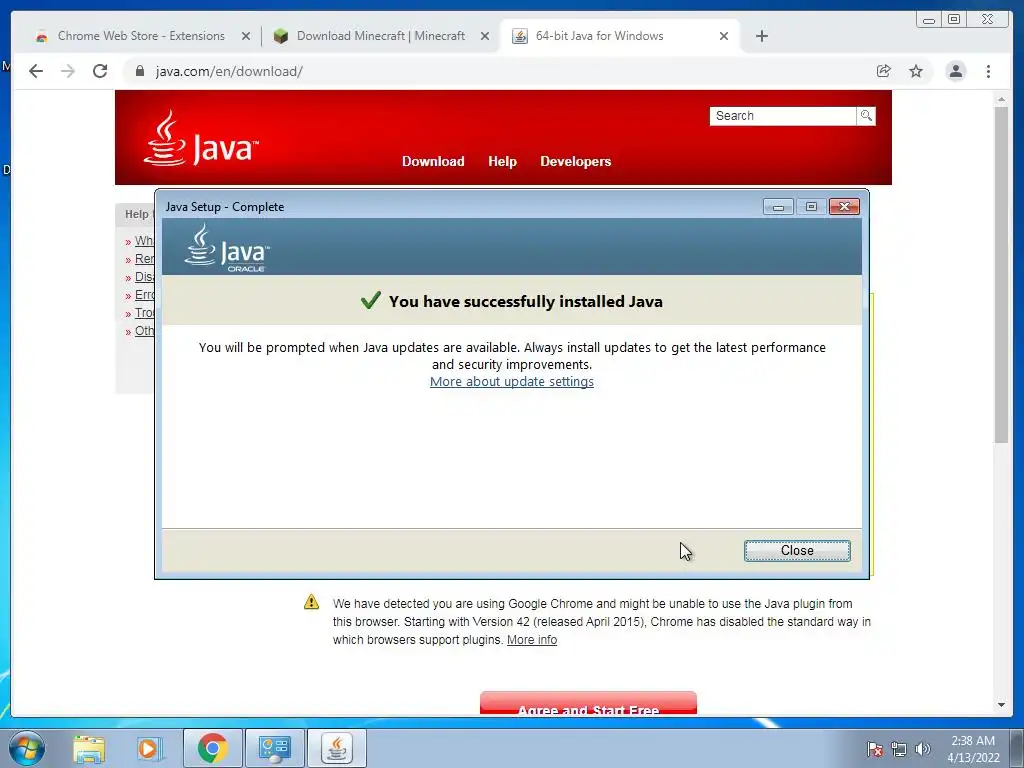This screenshot has height=768, width=1024.
Task: Select the 64-bit Java for Windows tab
Action: 600,36
